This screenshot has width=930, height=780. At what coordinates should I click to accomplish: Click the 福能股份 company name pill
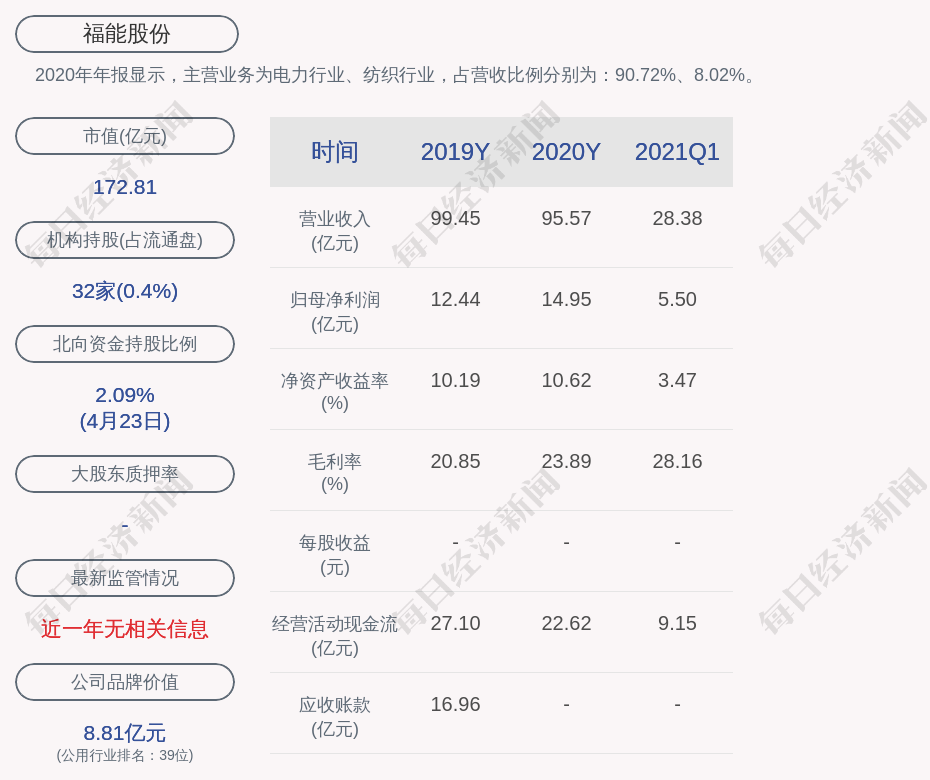coord(127,34)
